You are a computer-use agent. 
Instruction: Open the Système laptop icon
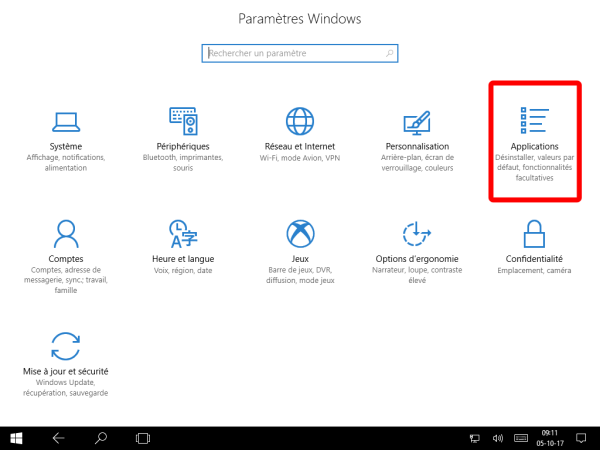[66, 122]
